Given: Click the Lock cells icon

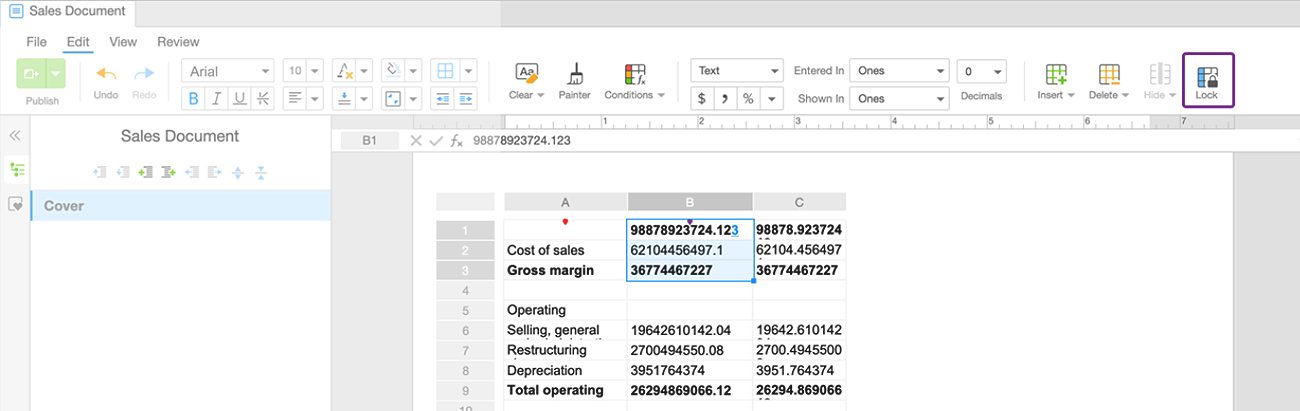Looking at the screenshot, I should [1207, 75].
